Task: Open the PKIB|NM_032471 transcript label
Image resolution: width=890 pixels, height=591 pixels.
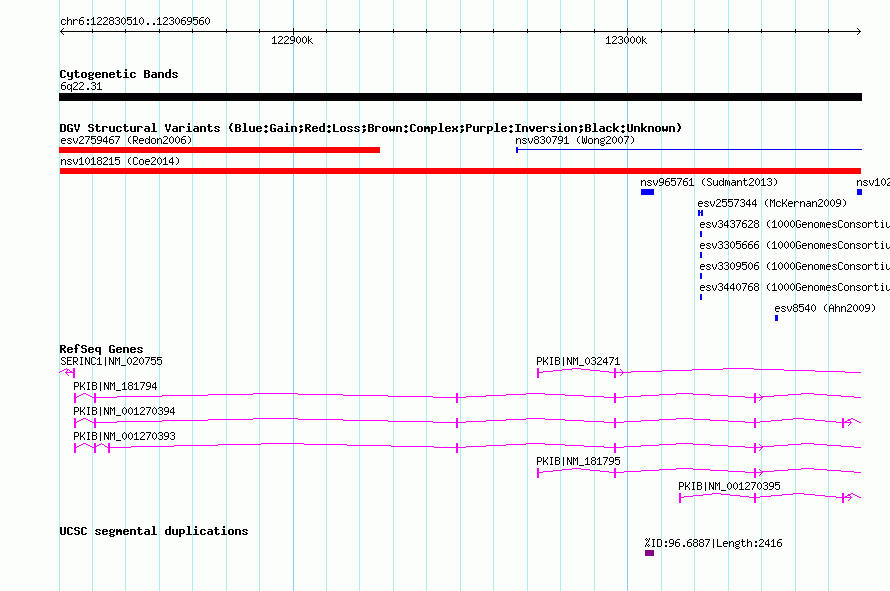Action: click(578, 361)
